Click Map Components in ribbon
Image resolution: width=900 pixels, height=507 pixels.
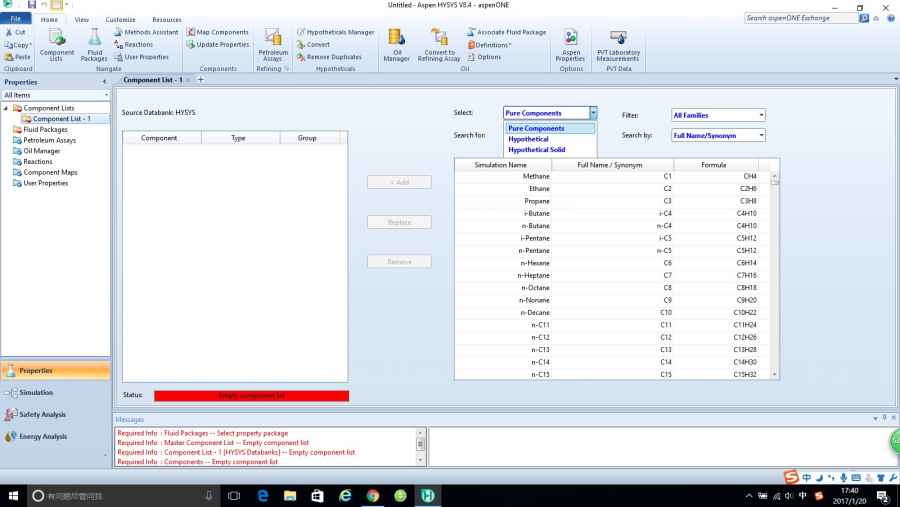pos(218,32)
